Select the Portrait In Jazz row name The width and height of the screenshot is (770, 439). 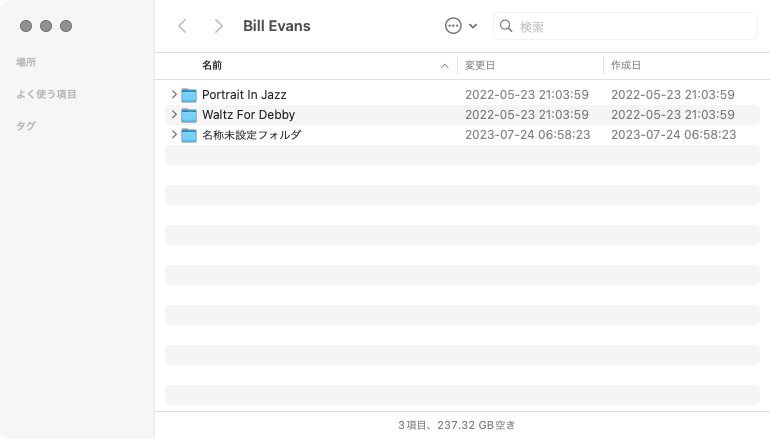[x=244, y=95]
